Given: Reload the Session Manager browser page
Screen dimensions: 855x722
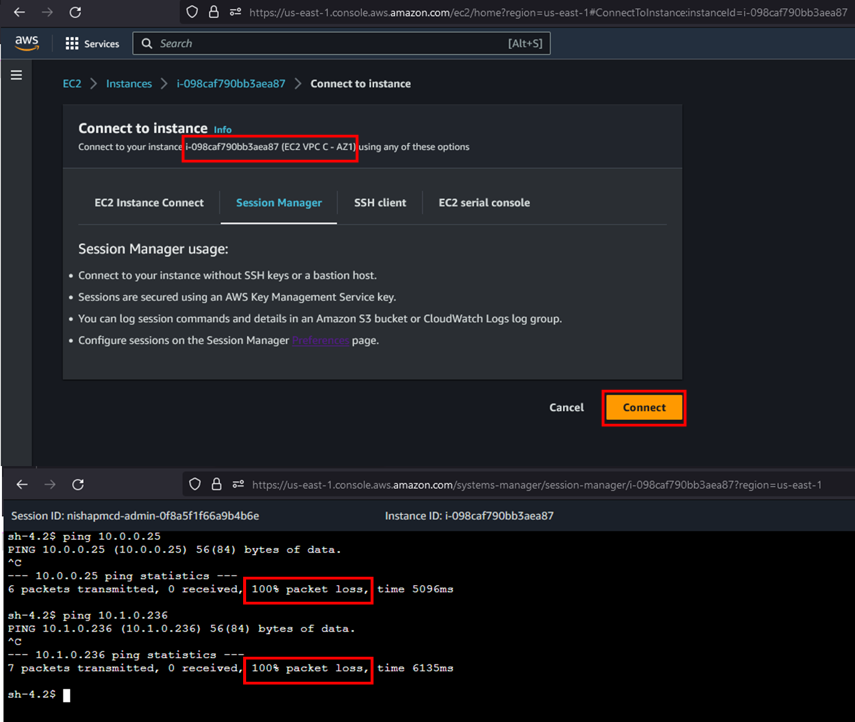Looking at the screenshot, I should pos(78,485).
